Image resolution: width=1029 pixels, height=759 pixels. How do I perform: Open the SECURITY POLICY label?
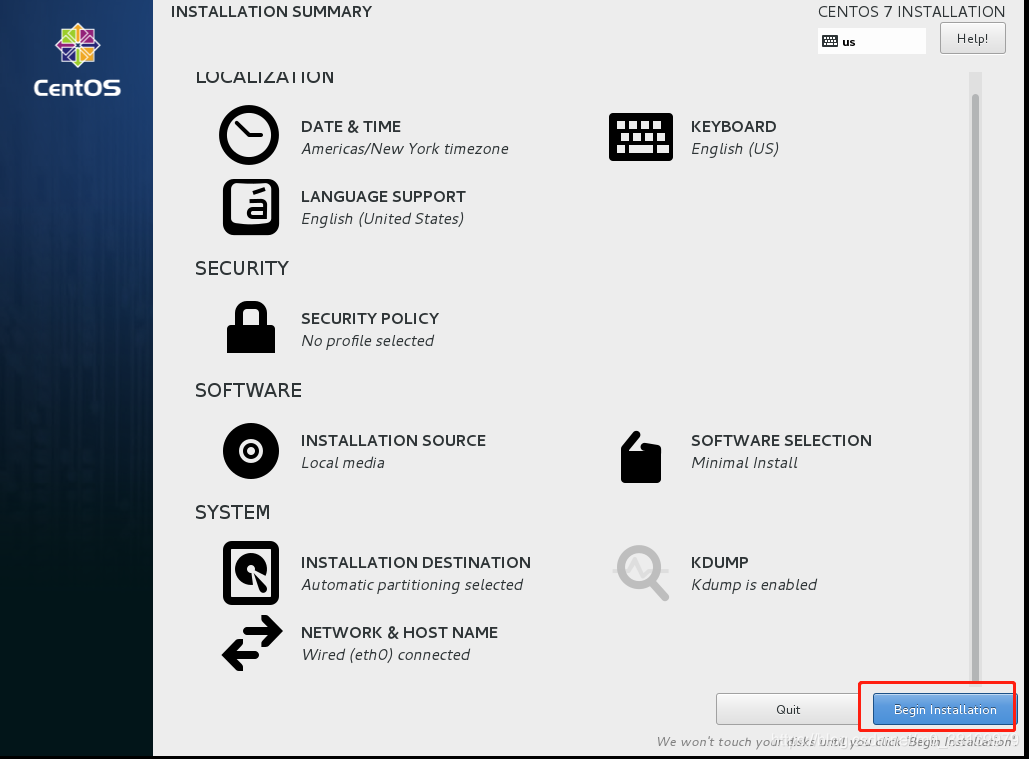[x=369, y=319]
